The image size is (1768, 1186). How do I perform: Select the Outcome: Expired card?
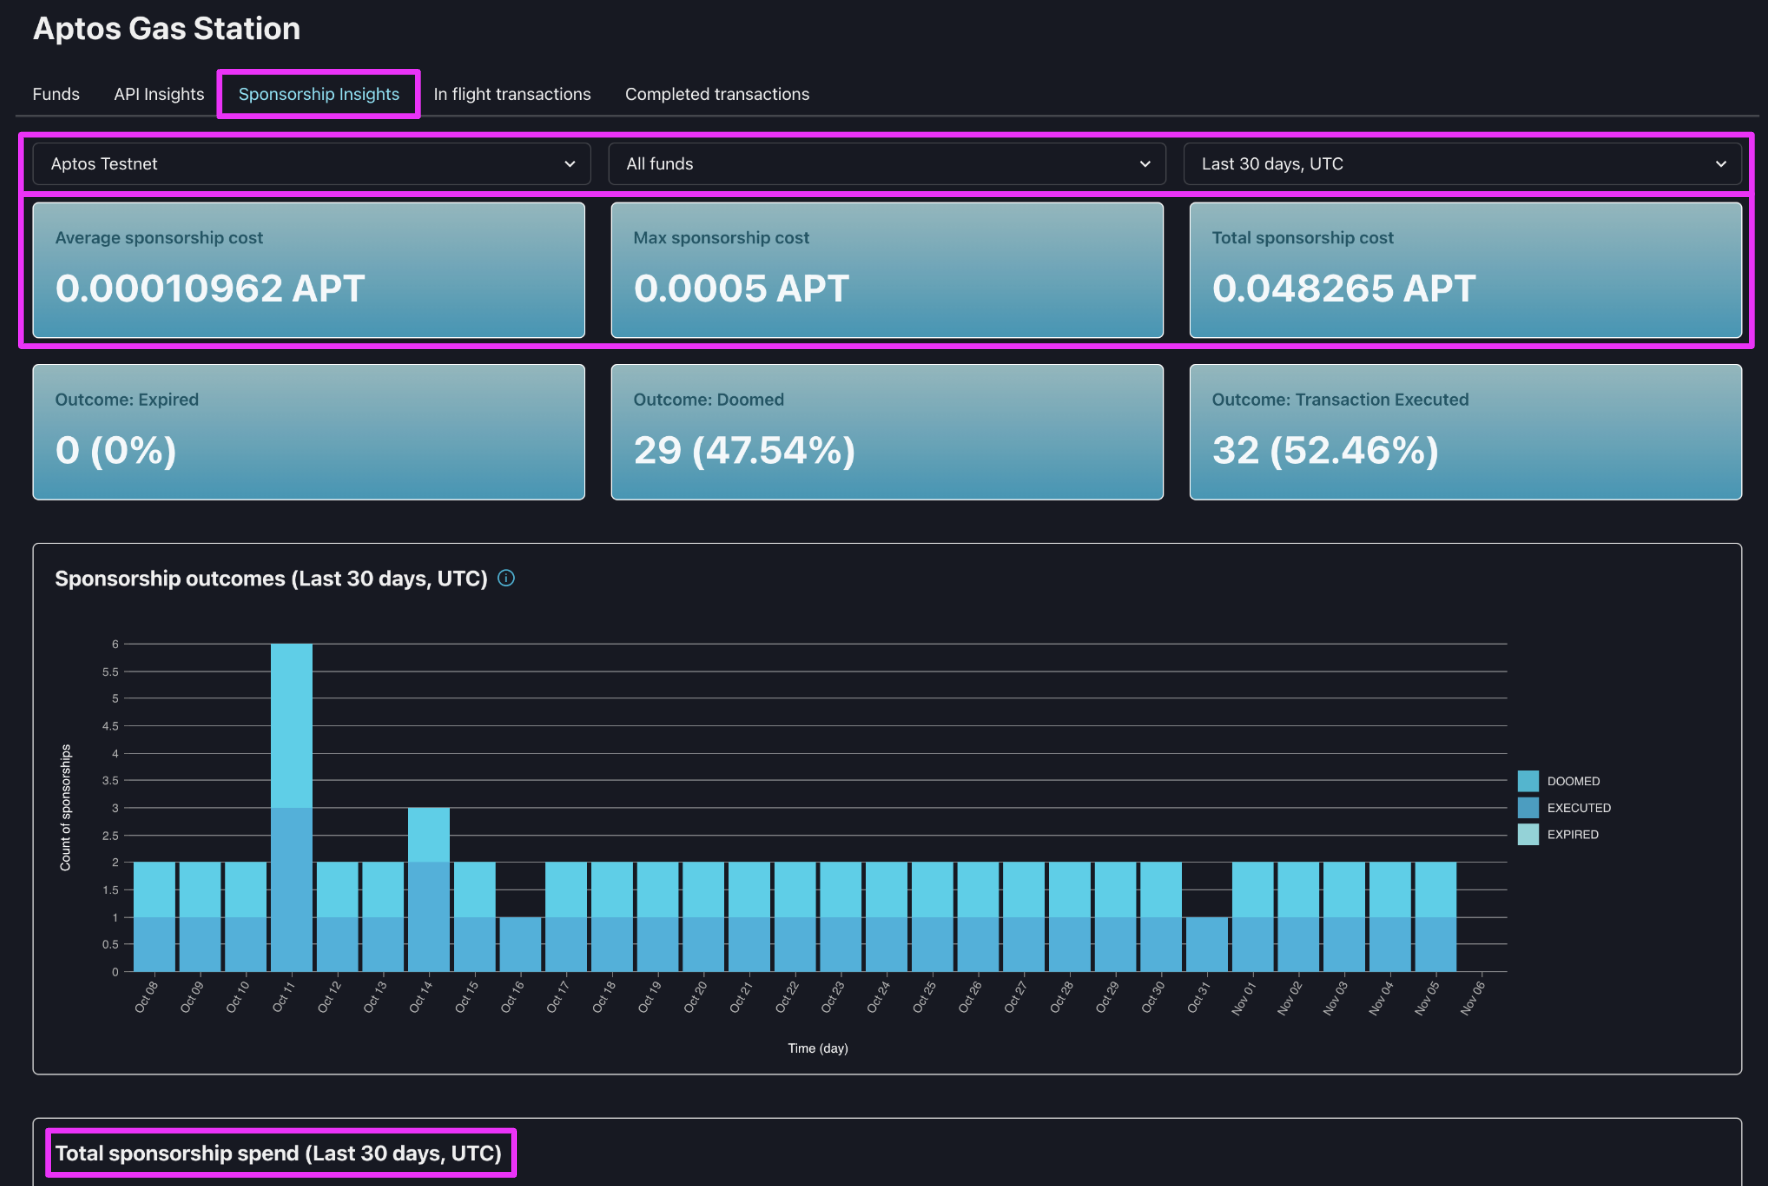(309, 432)
